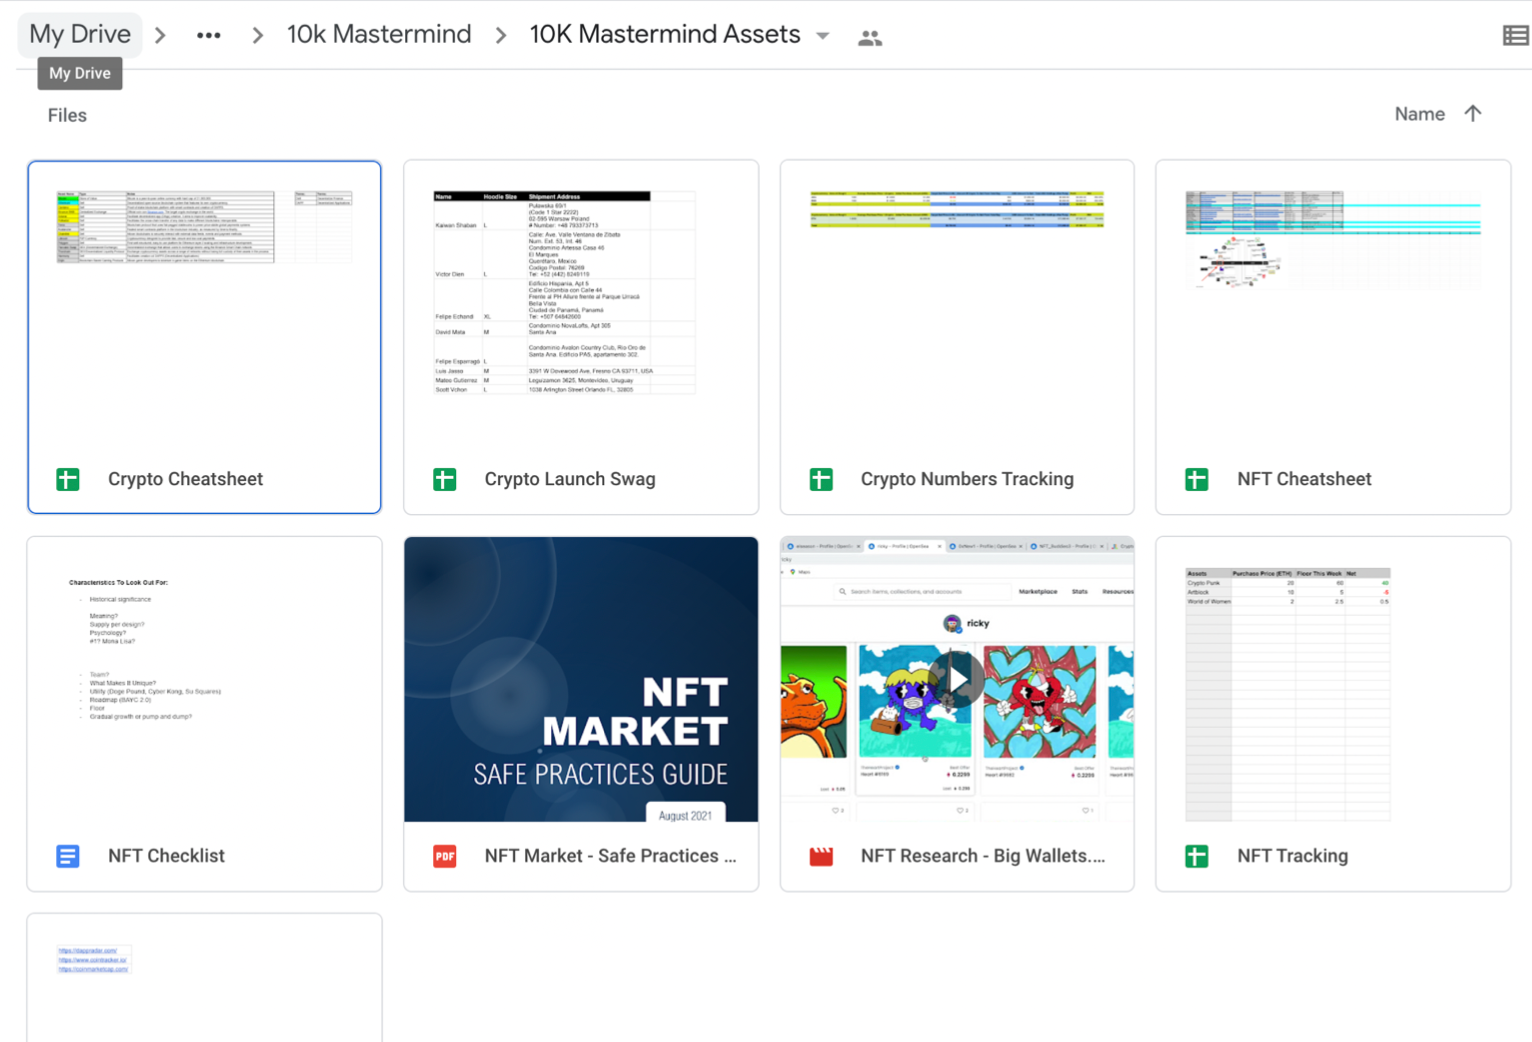
Task: Click the Crypto Launch Swag file name
Action: coord(570,479)
